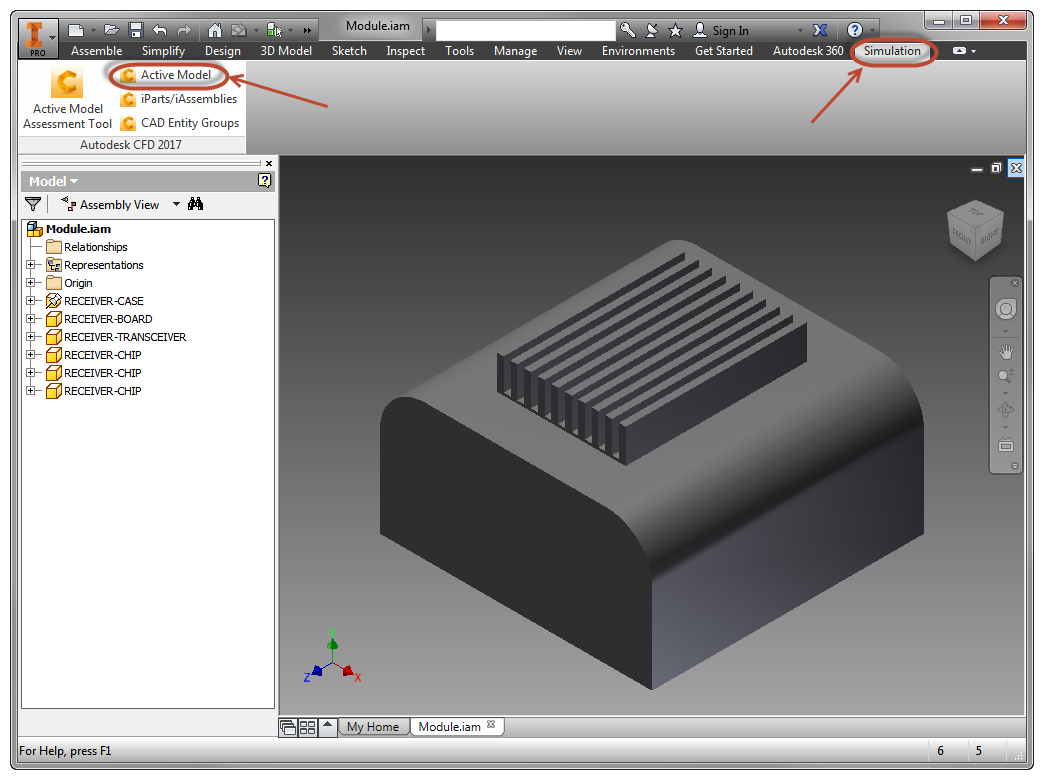1044x780 pixels.
Task: Select the CAD Entity Groups option
Action: pos(180,123)
